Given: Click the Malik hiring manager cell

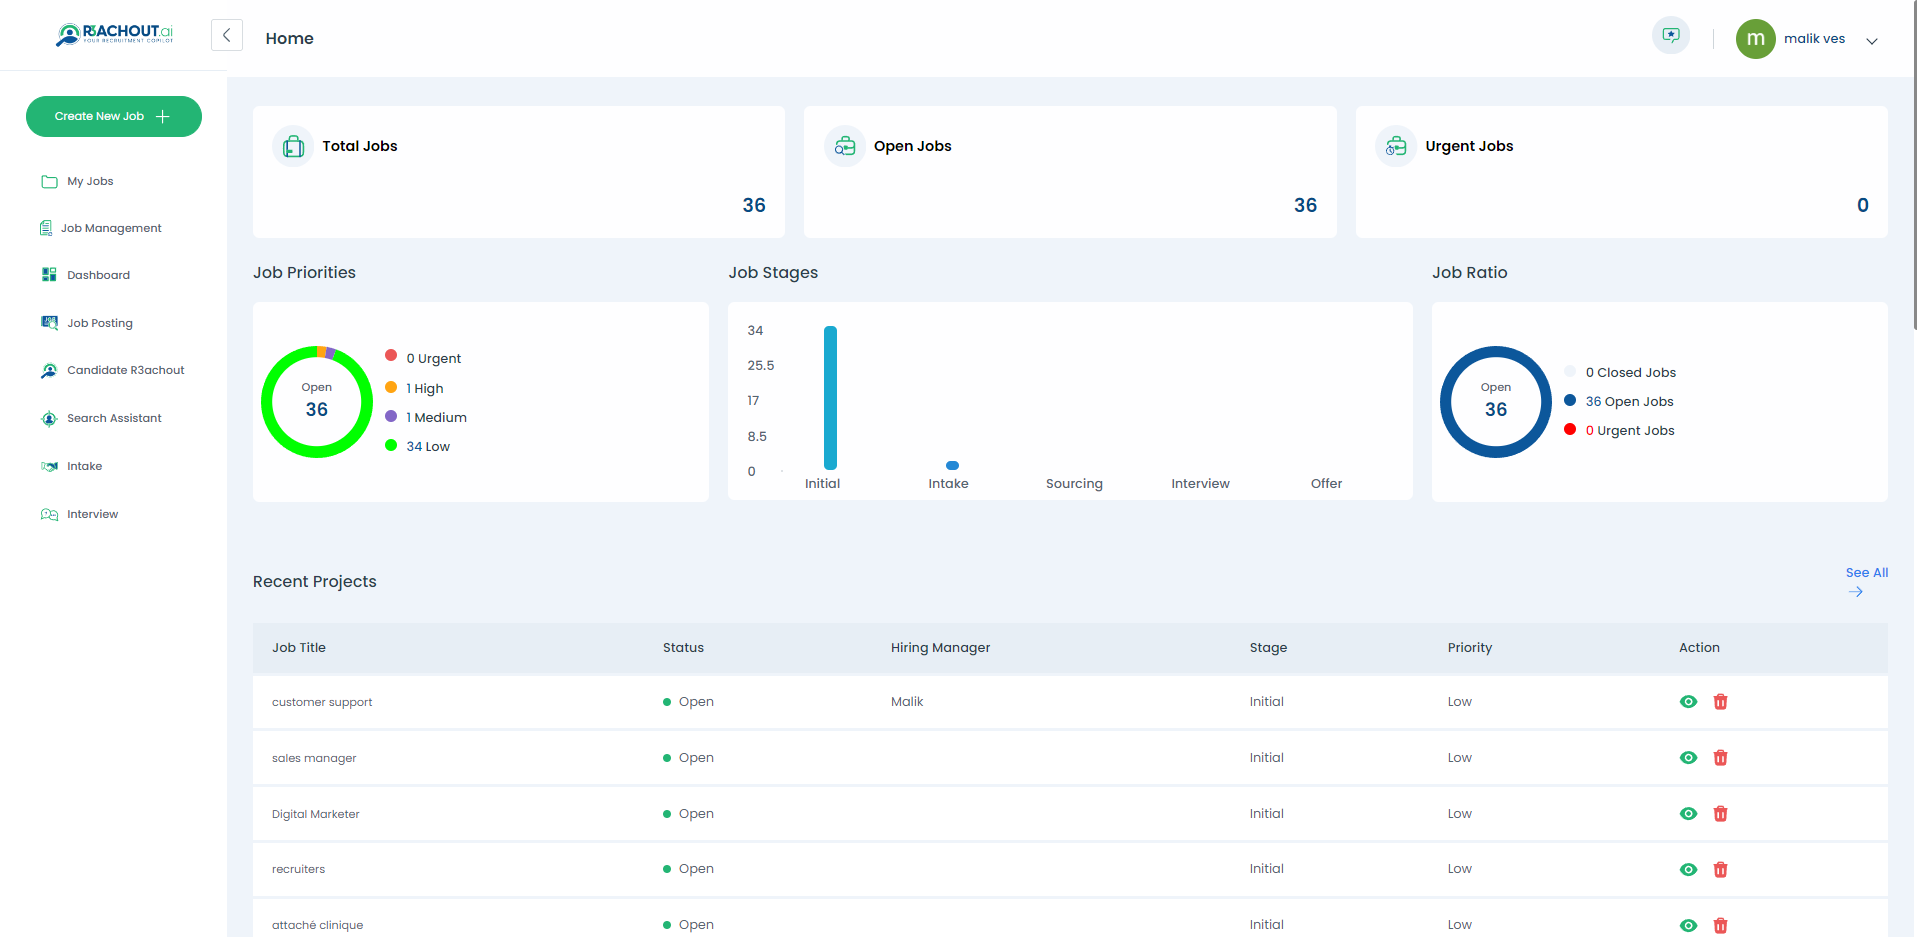Looking at the screenshot, I should point(907,702).
